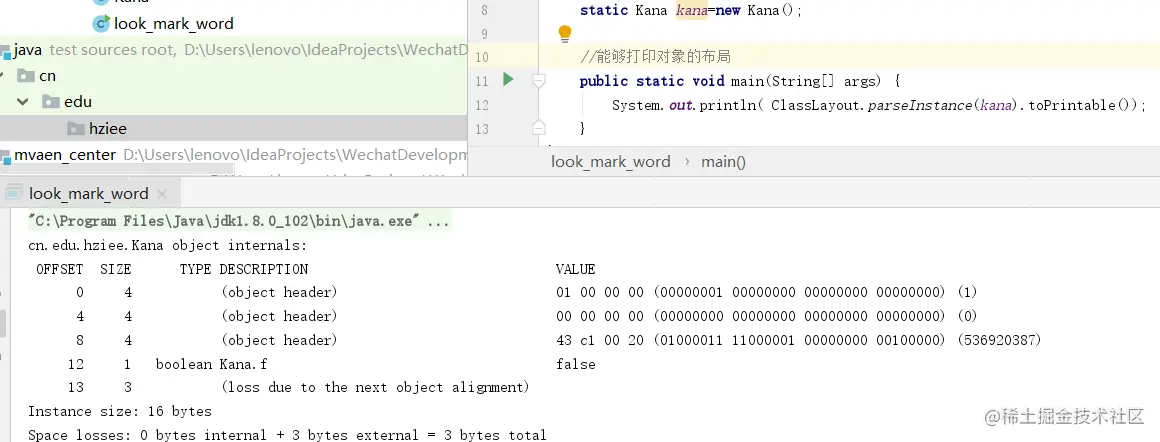
Task: Click the java.exe command line in console
Action: tap(238, 221)
